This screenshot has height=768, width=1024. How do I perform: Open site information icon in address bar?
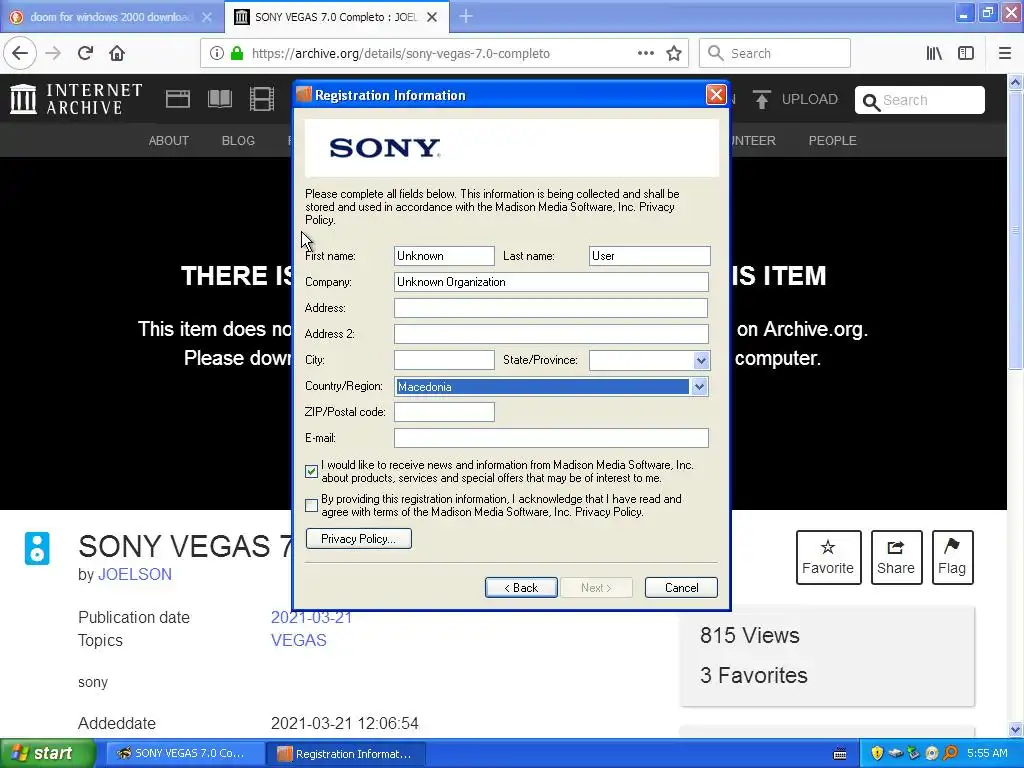tap(217, 54)
